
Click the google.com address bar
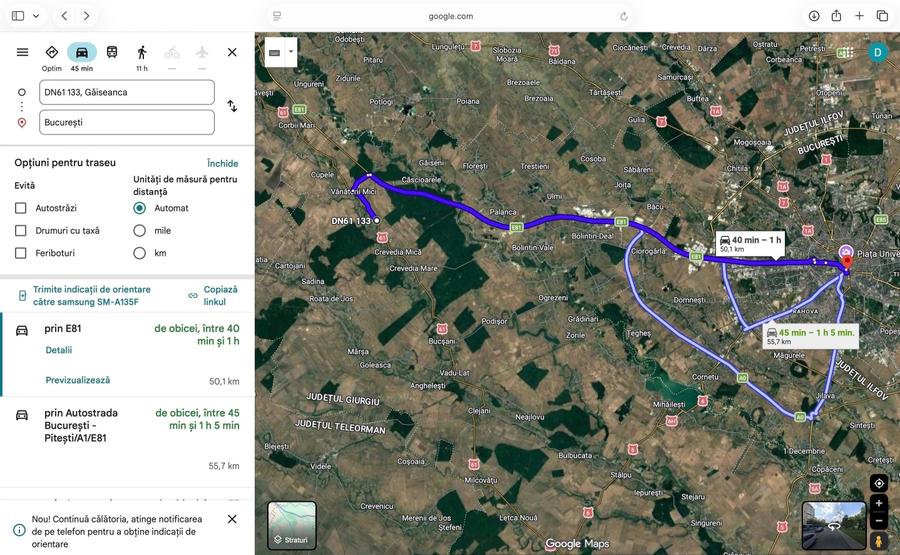click(451, 16)
